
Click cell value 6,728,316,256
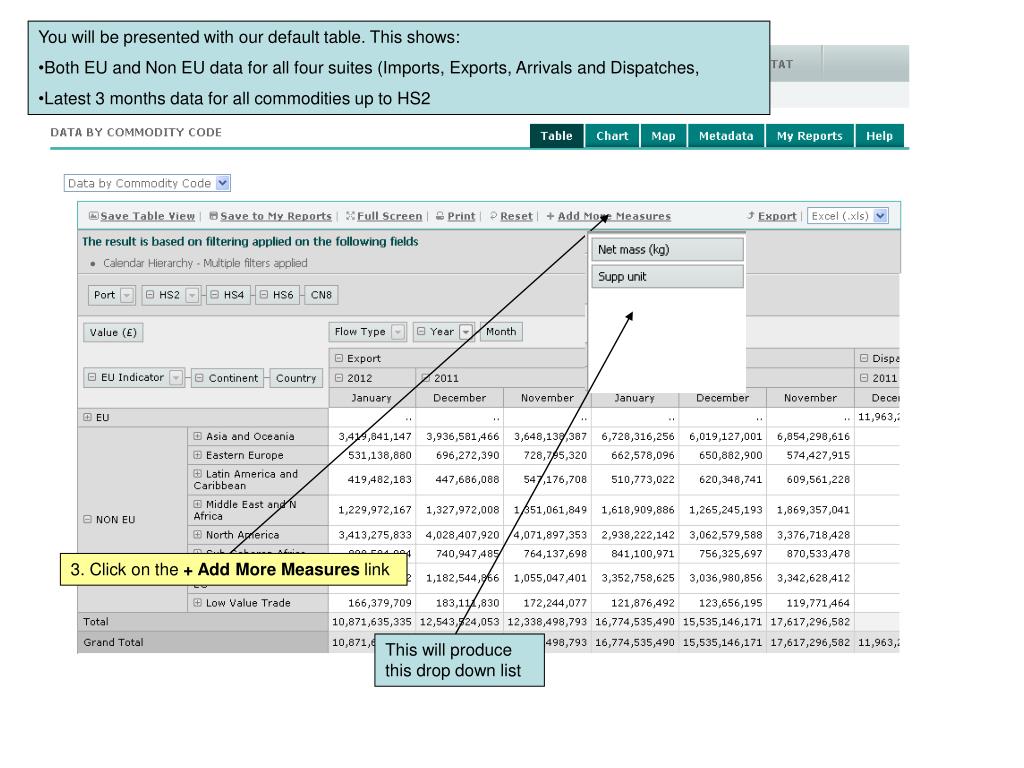tap(638, 436)
